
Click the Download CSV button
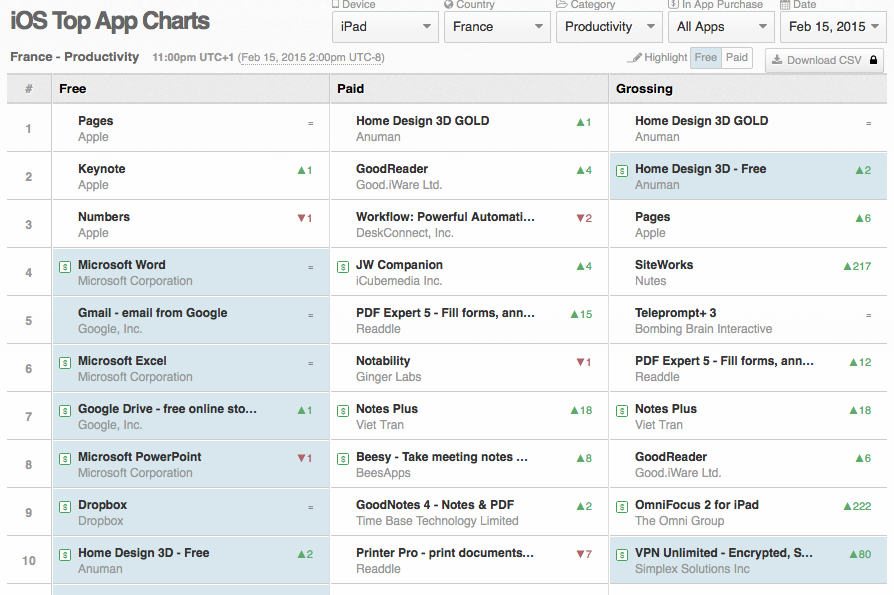pos(824,60)
